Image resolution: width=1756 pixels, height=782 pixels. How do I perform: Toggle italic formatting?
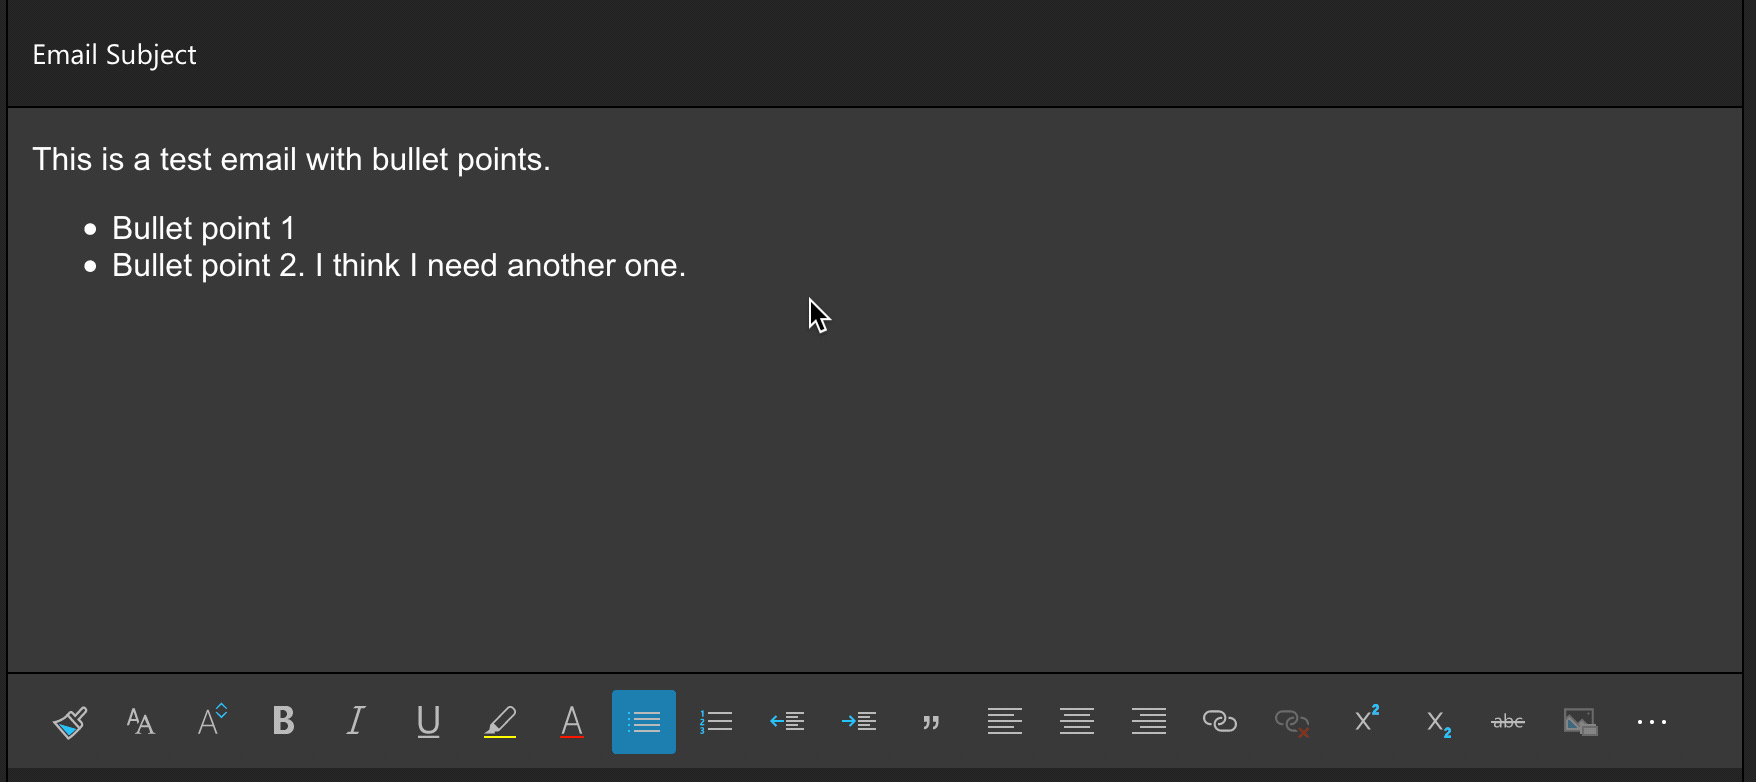355,721
